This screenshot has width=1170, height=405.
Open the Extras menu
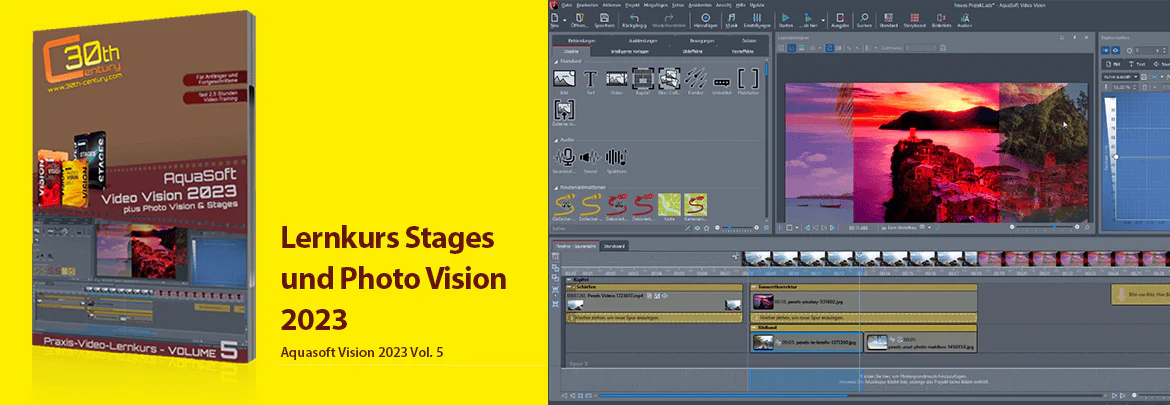point(677,4)
